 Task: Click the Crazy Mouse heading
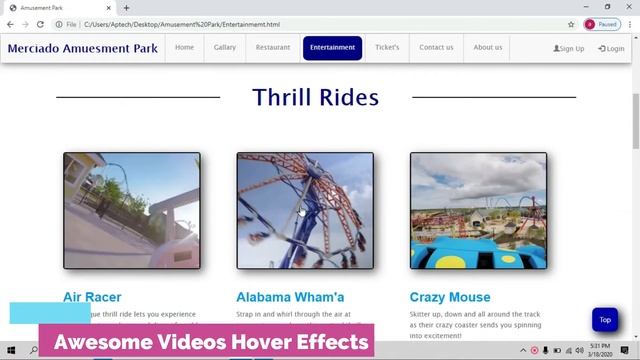point(450,297)
